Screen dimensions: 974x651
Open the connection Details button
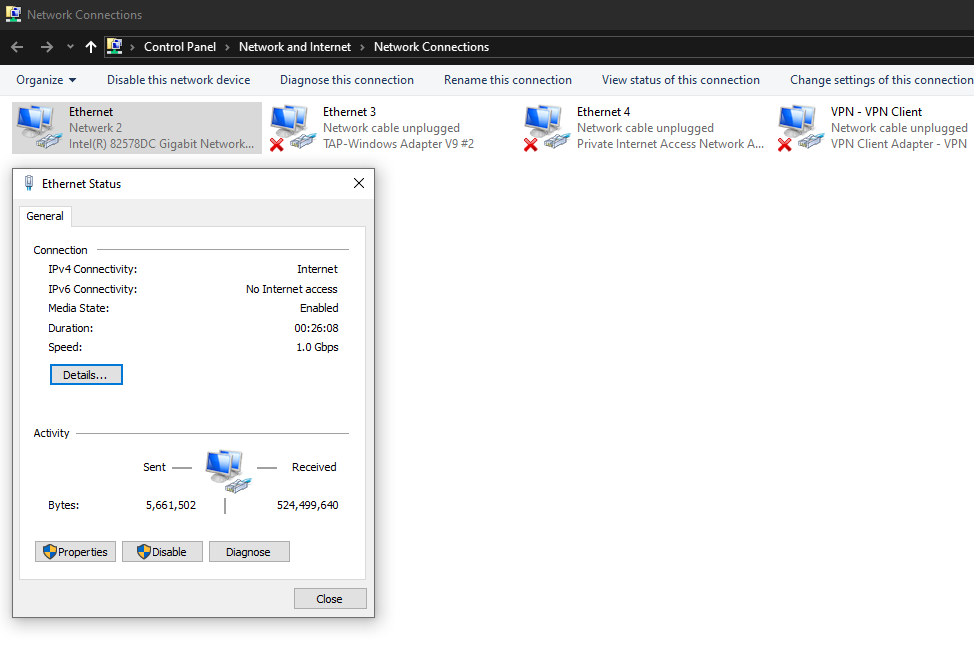pos(86,375)
